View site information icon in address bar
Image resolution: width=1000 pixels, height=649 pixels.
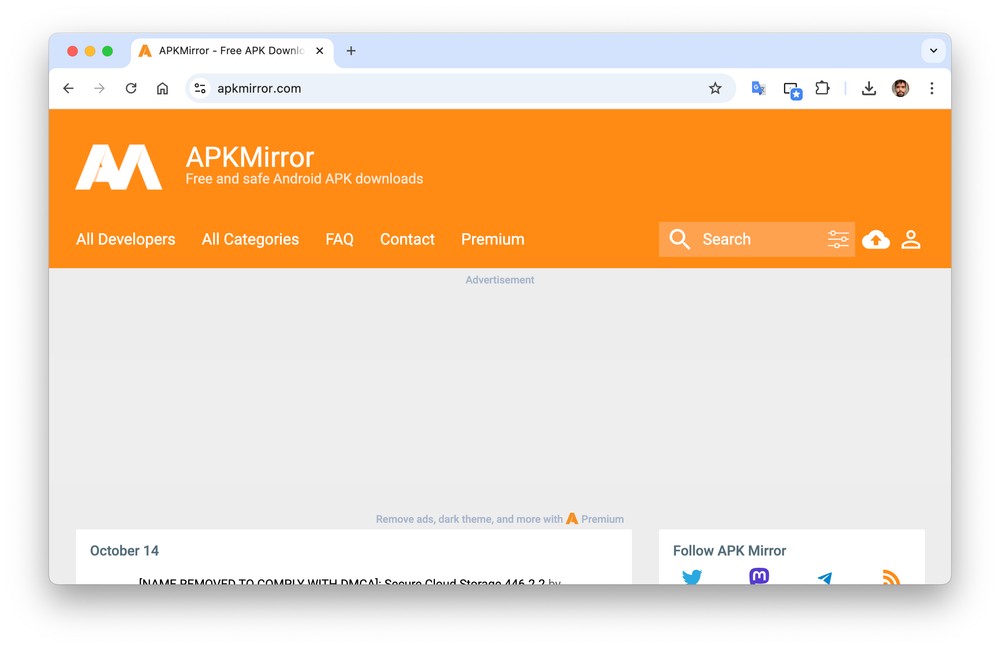[x=200, y=88]
